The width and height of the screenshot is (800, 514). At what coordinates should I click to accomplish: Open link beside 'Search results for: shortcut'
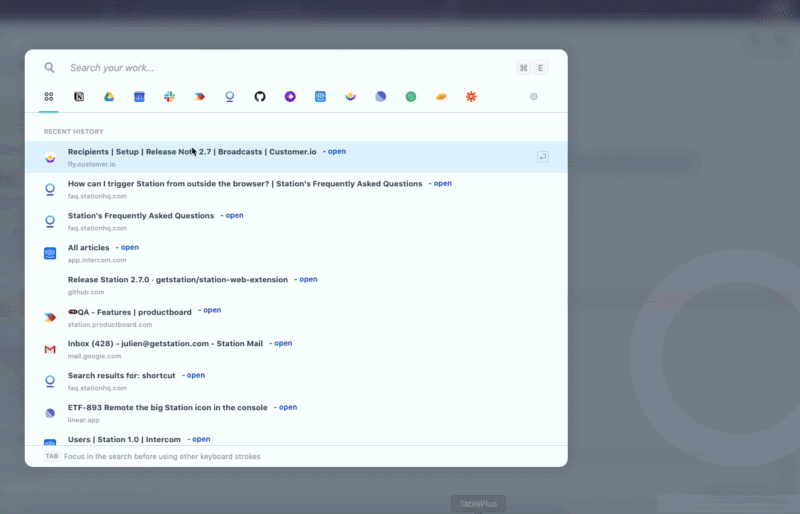click(x=195, y=375)
